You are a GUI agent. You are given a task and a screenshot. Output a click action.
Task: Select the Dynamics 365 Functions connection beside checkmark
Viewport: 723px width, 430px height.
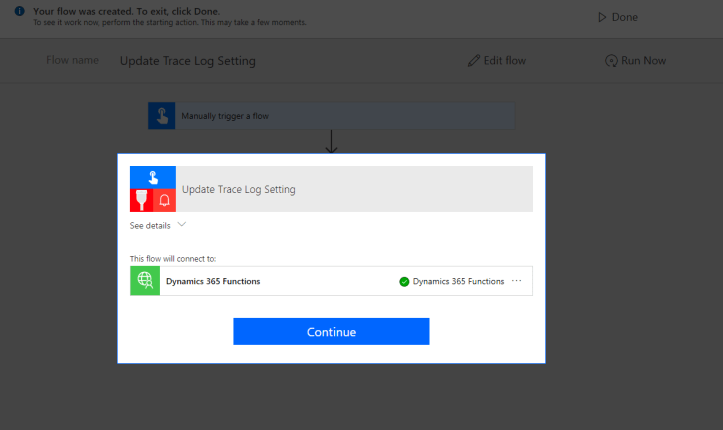(x=458, y=282)
